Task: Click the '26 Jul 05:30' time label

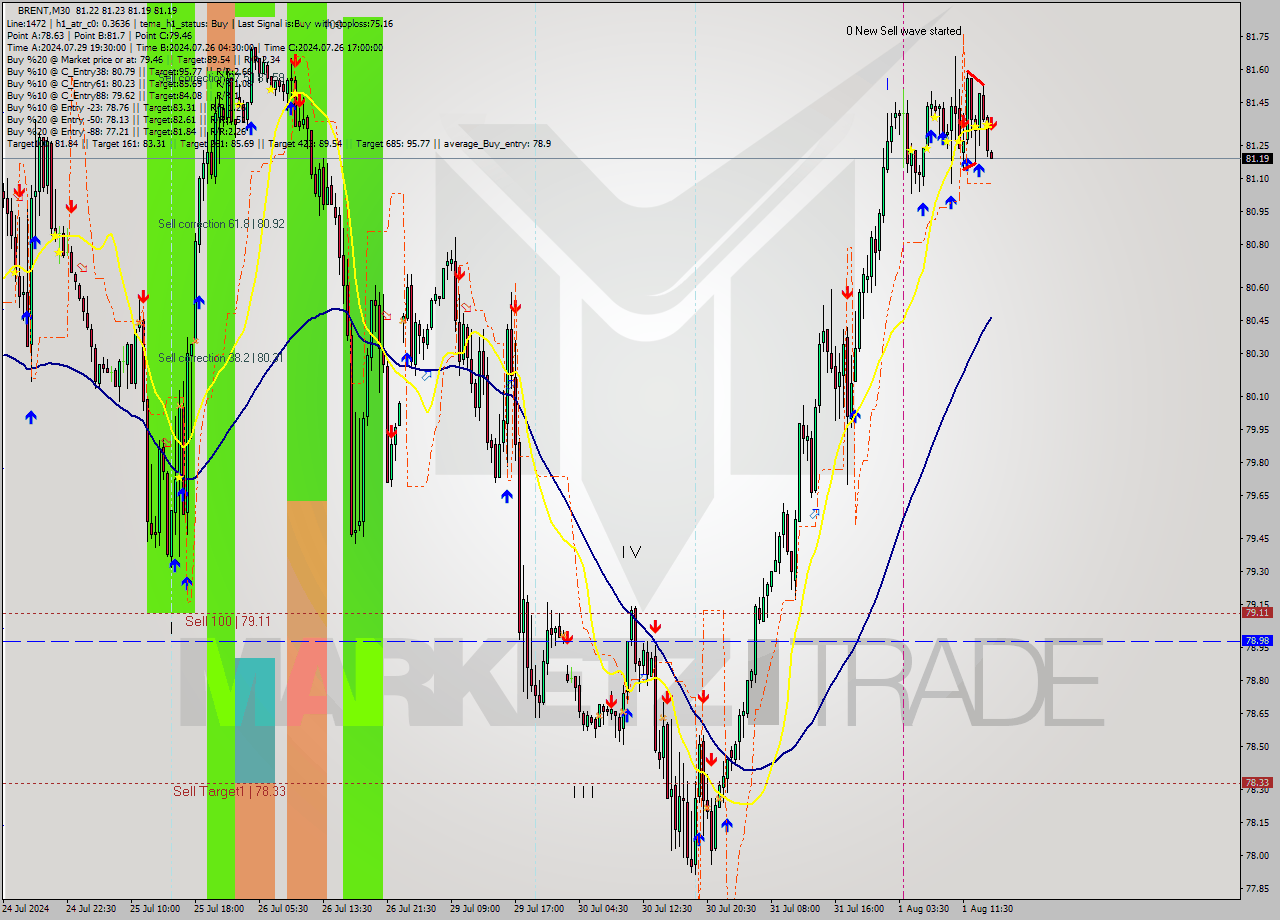Action: [x=283, y=909]
